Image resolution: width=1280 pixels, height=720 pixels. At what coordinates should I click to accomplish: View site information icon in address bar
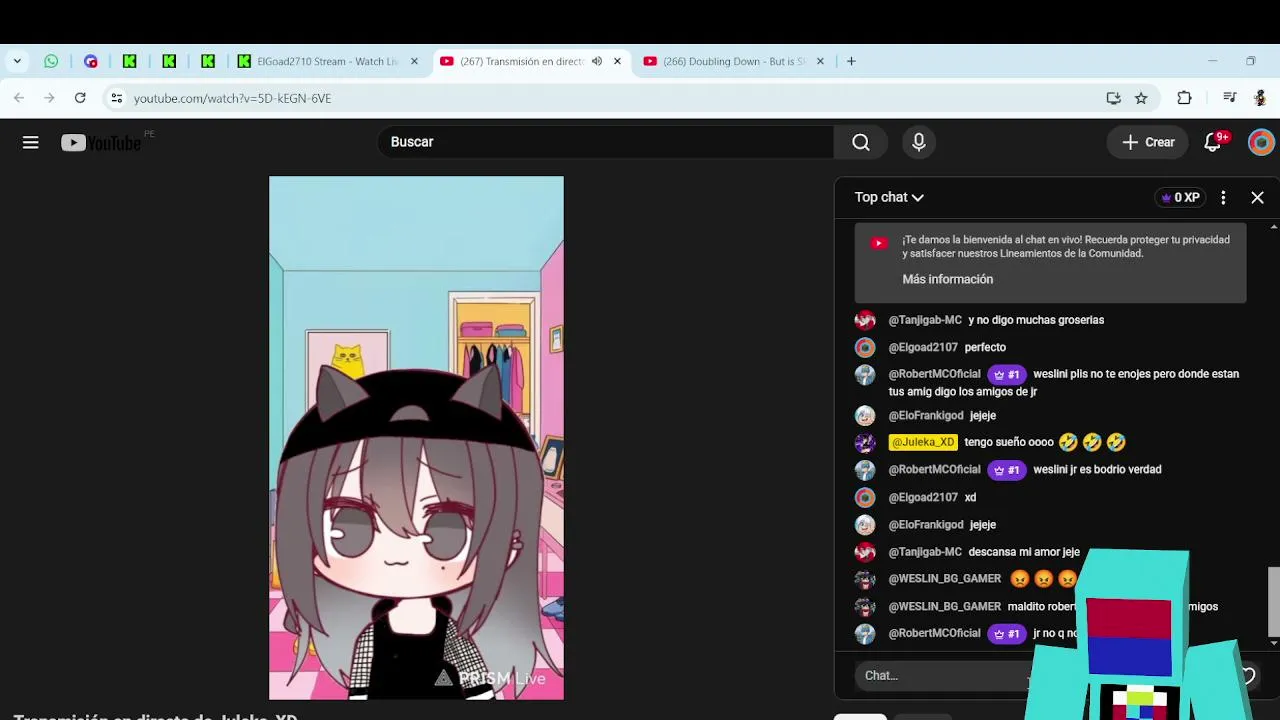[117, 98]
